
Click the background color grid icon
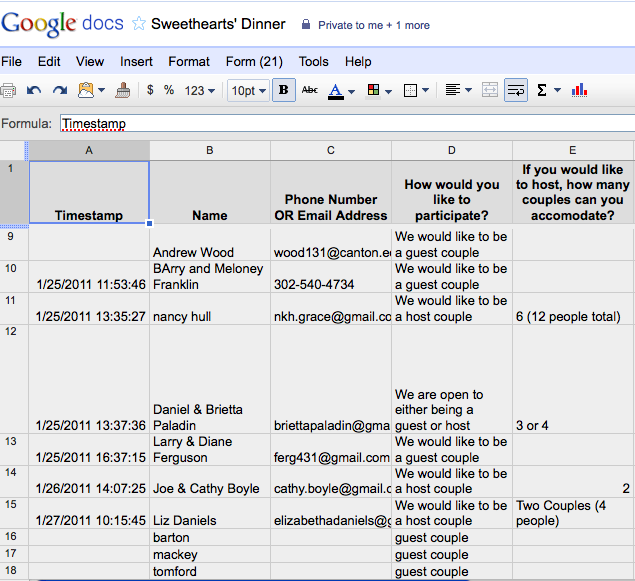click(373, 90)
